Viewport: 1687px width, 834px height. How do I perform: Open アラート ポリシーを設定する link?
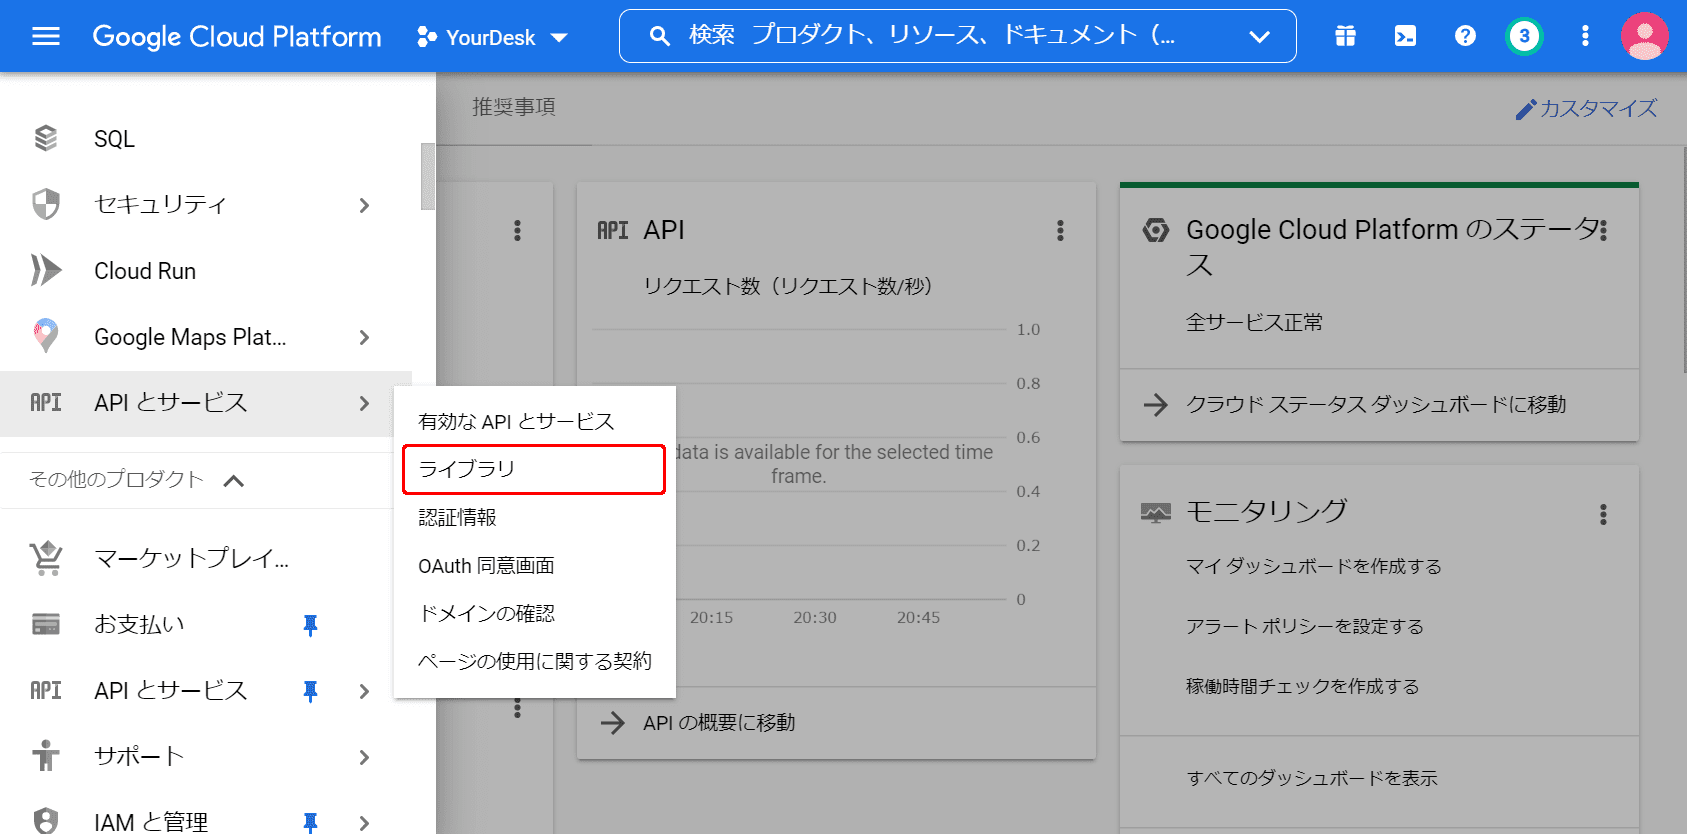coord(1305,626)
